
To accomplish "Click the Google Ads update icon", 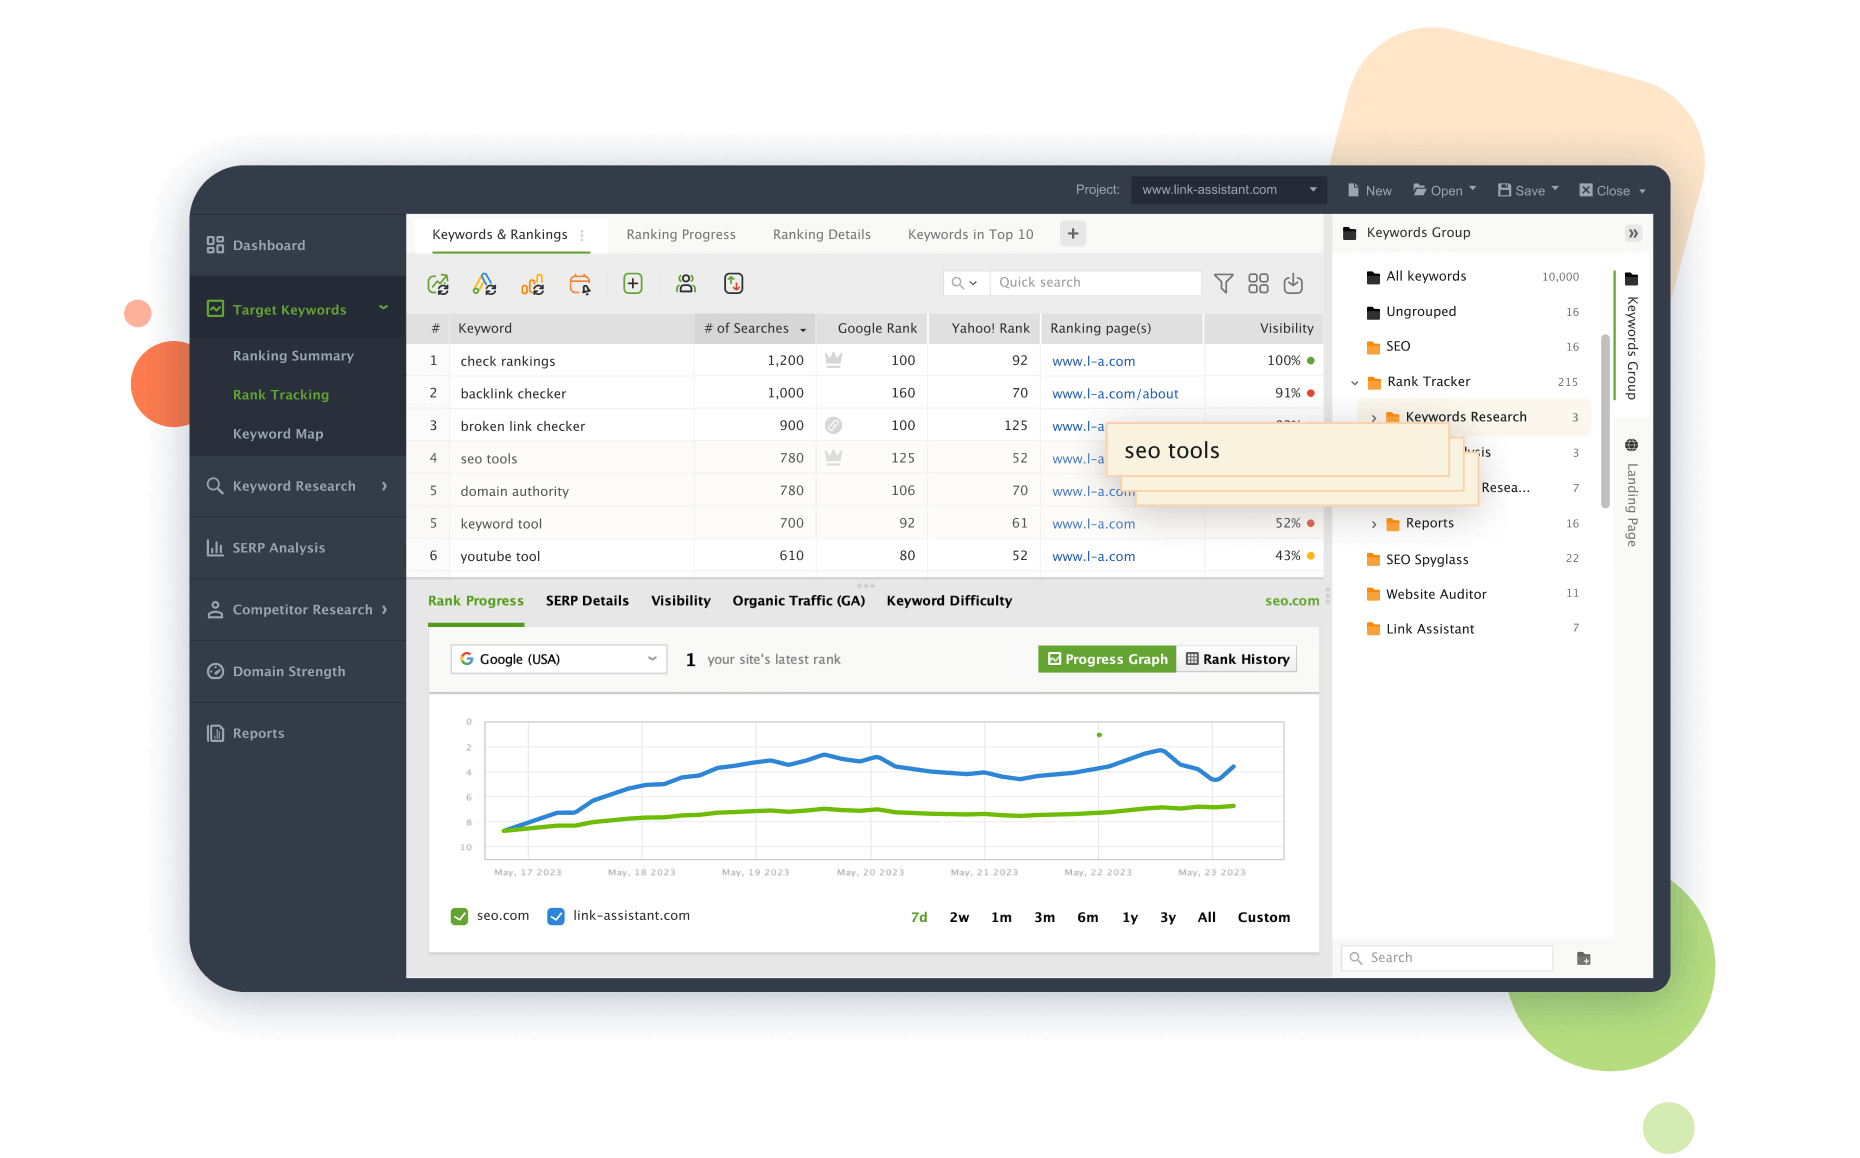I will click(x=485, y=284).
